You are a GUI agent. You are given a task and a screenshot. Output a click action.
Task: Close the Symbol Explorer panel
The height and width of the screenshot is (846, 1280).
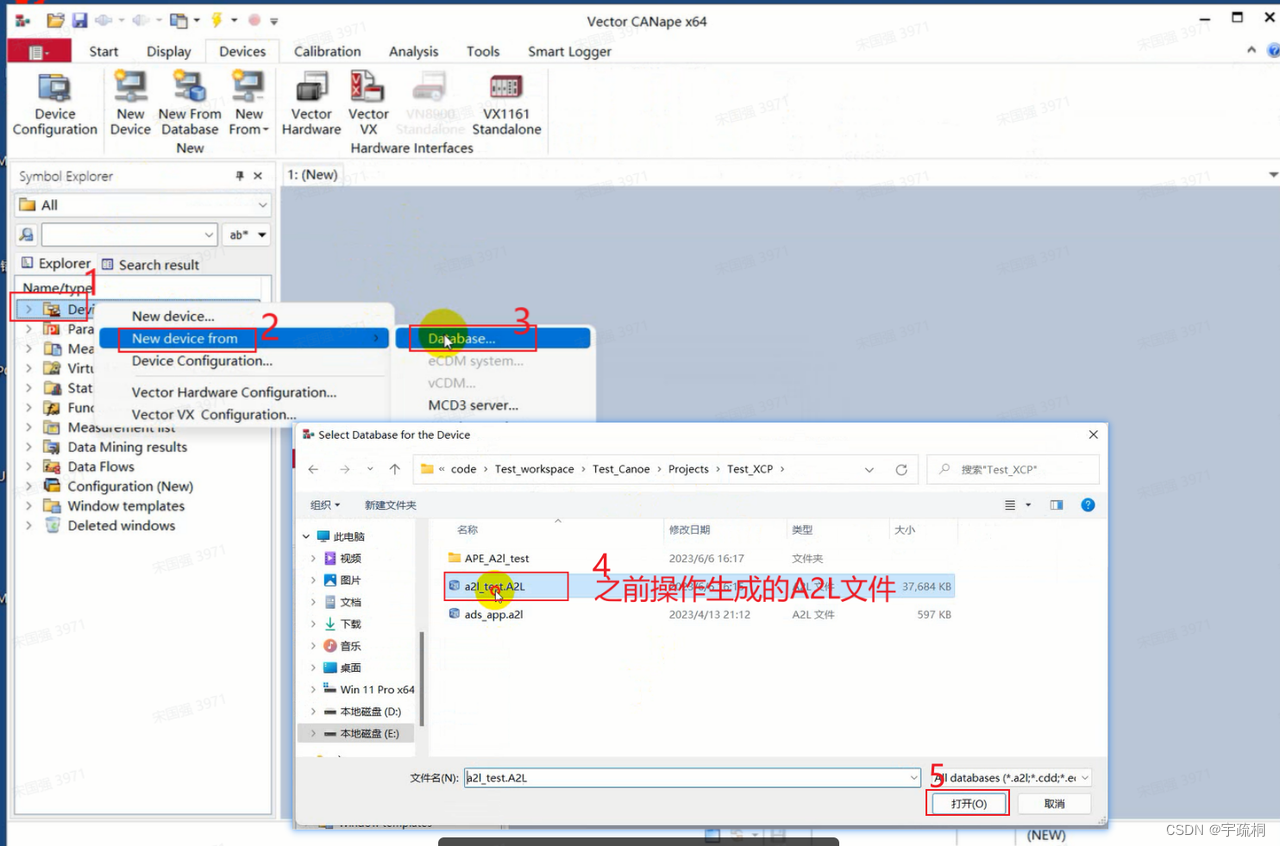click(x=258, y=176)
